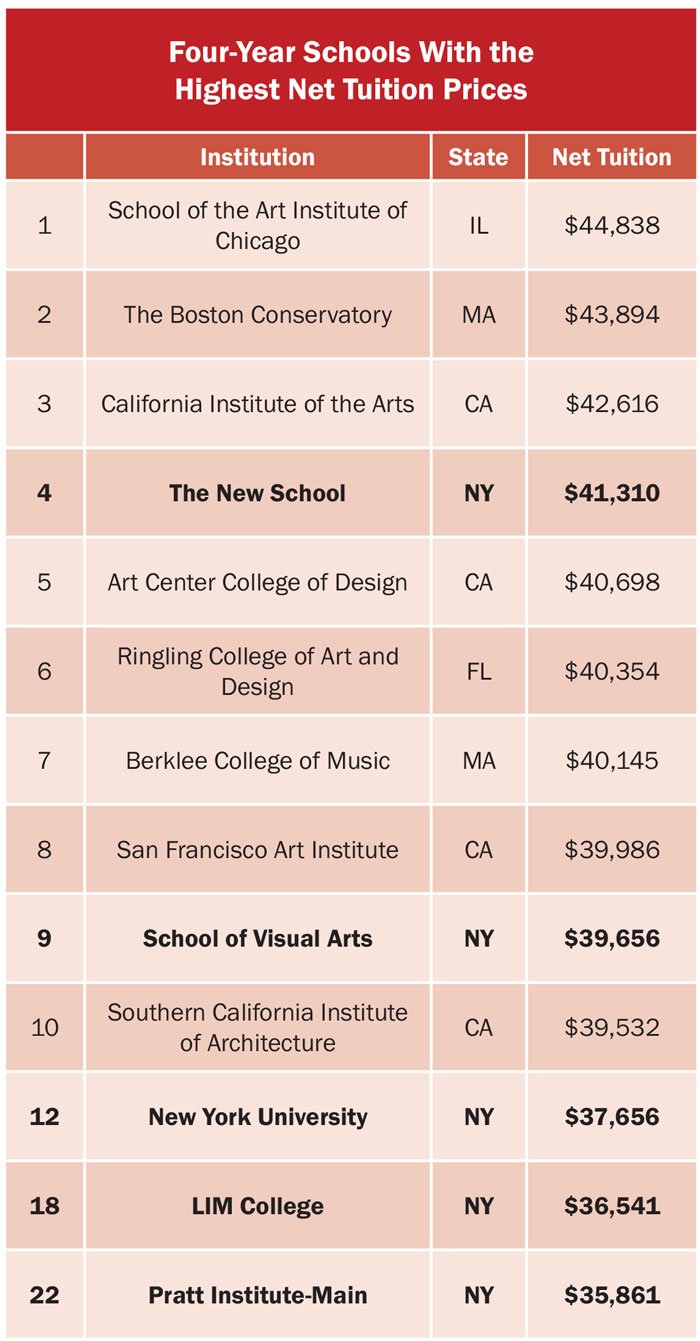Click LIM College institution name

257,1206
